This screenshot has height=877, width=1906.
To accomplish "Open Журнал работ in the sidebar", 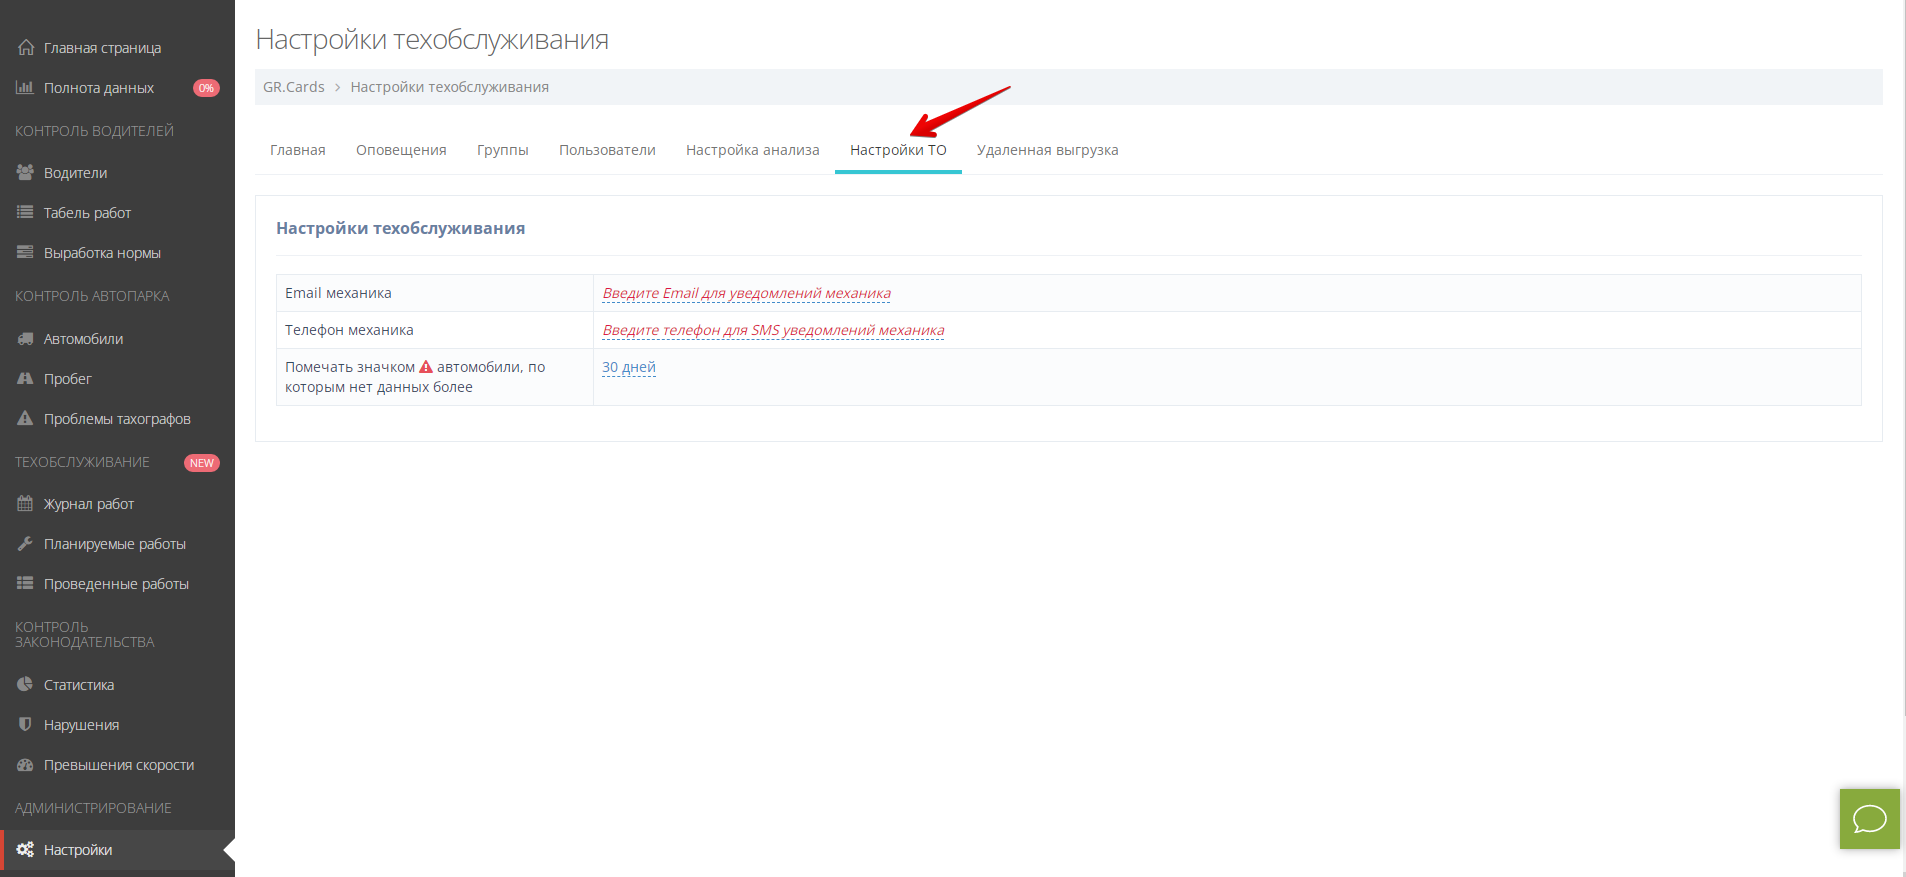I will coord(88,504).
